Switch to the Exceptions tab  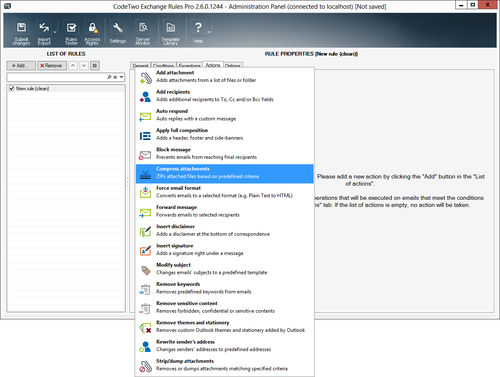pyautogui.click(x=189, y=66)
